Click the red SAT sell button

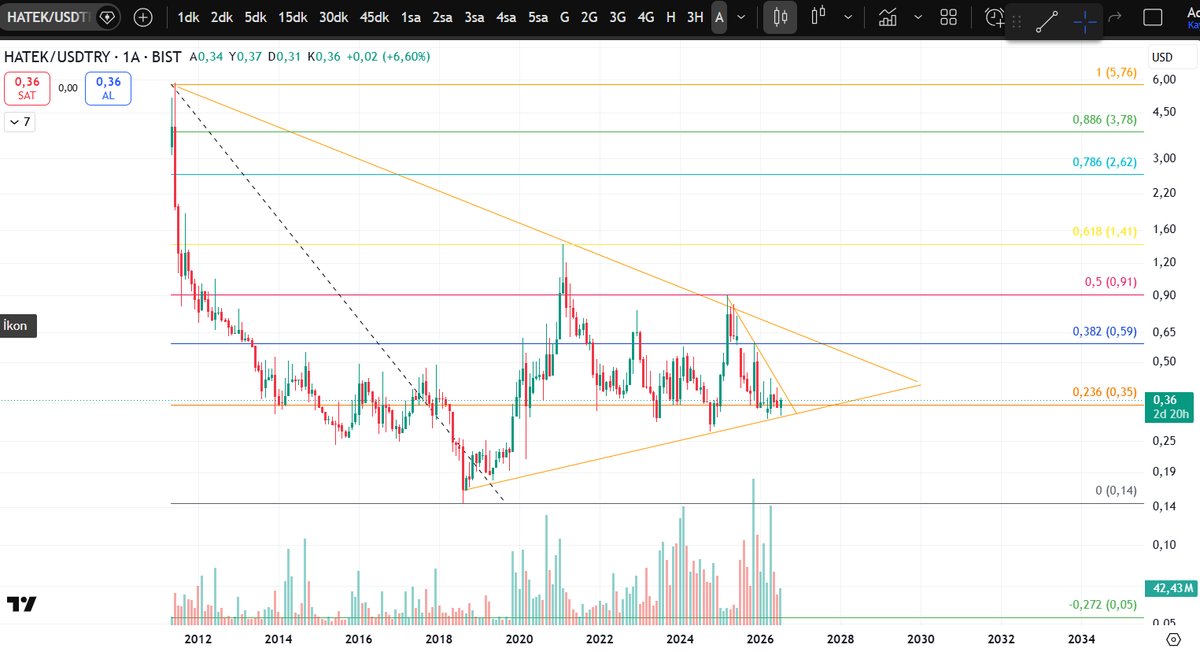tap(27, 89)
